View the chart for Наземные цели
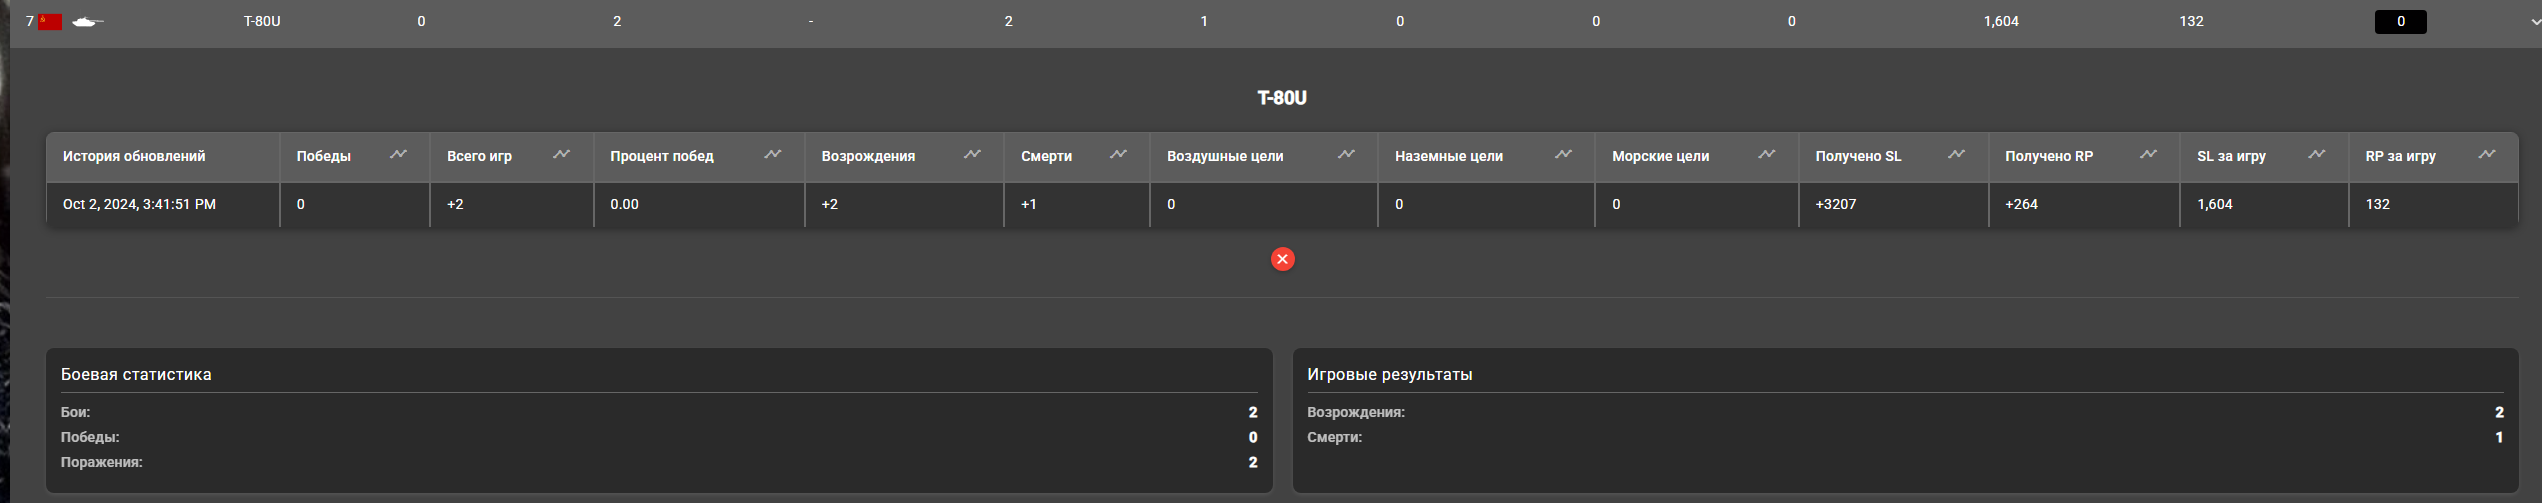The width and height of the screenshot is (2542, 503). point(1563,154)
